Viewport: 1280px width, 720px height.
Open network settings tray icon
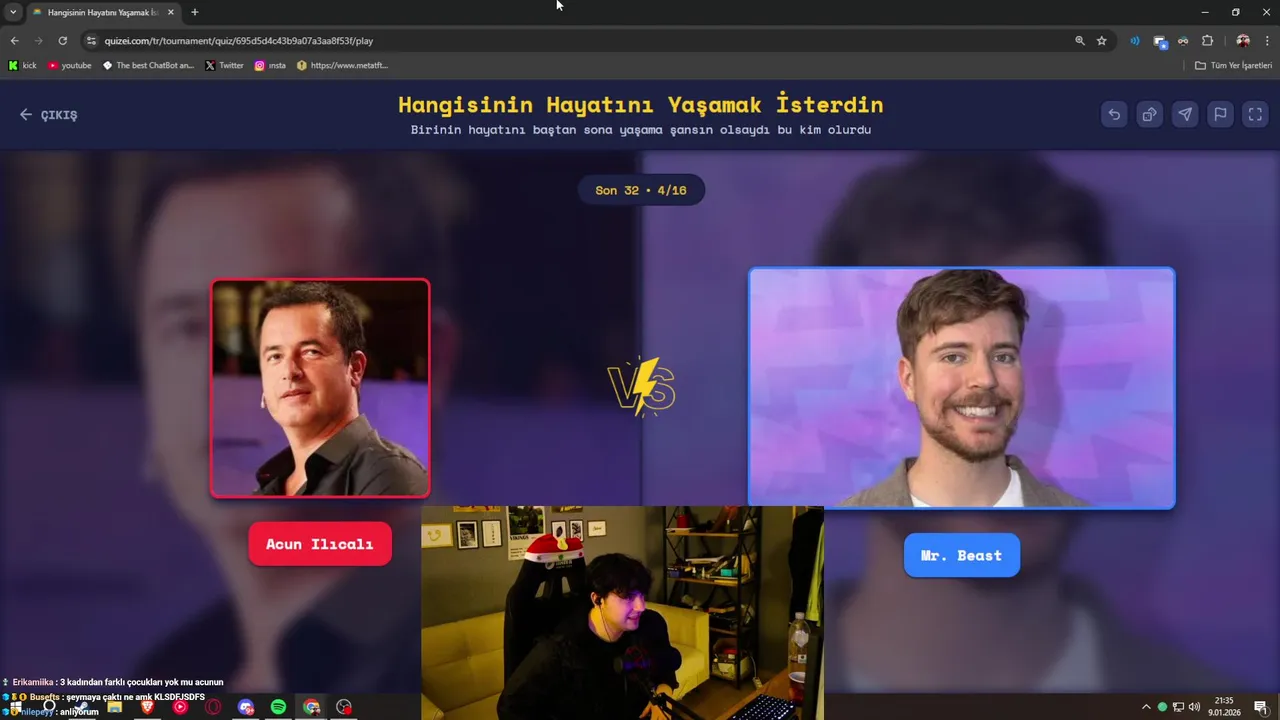click(x=1178, y=707)
